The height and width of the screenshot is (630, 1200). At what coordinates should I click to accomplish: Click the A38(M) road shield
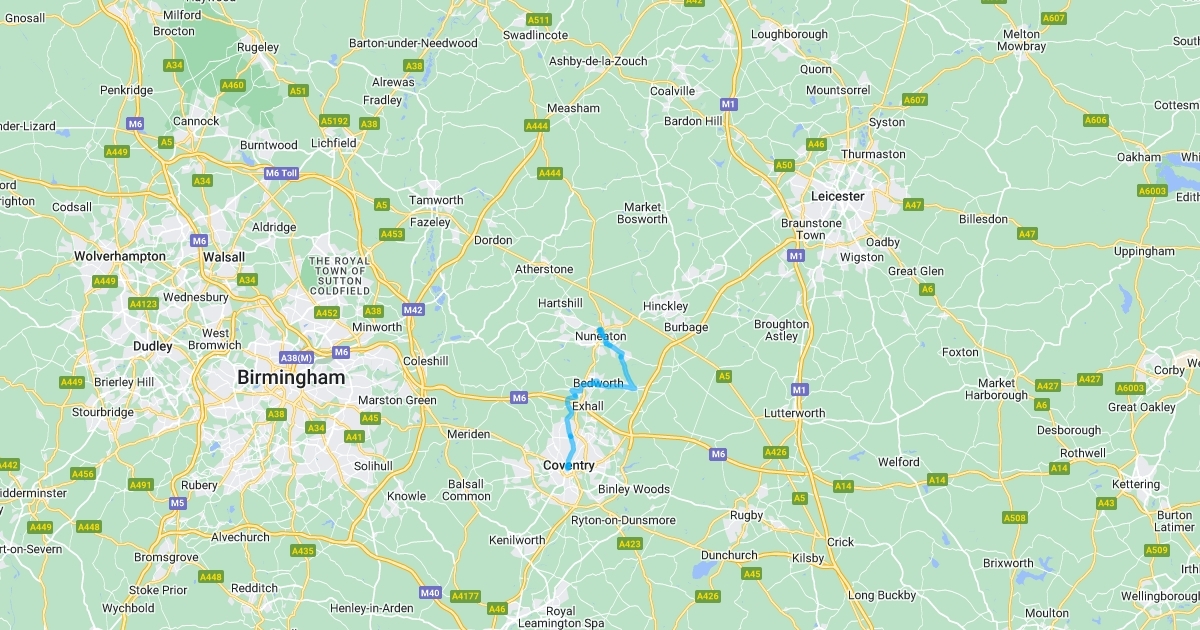(297, 358)
